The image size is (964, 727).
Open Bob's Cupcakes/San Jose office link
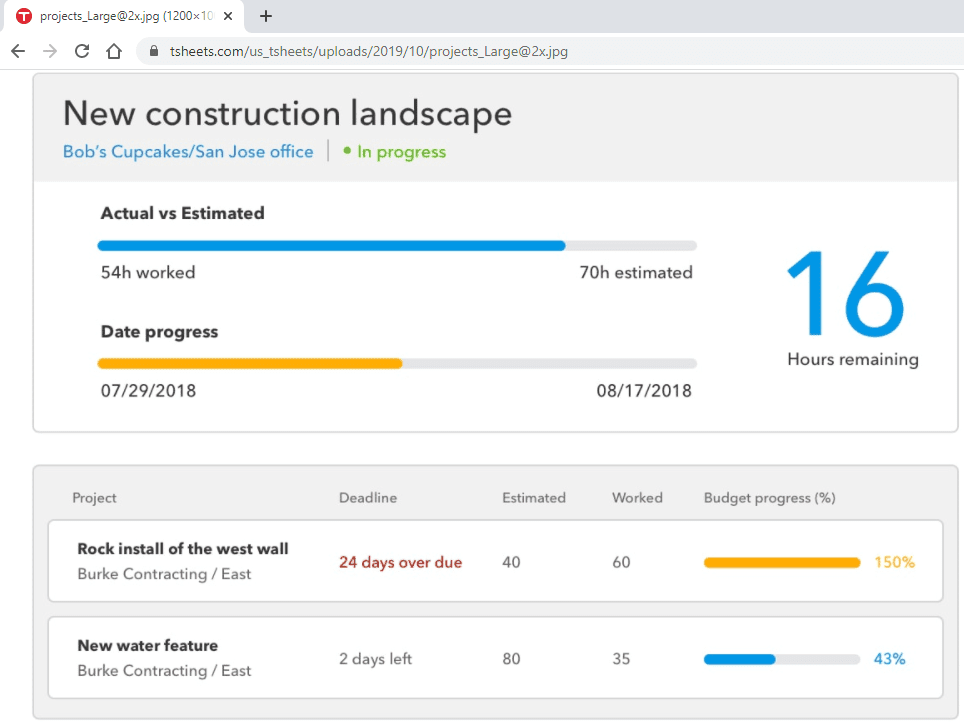[188, 152]
